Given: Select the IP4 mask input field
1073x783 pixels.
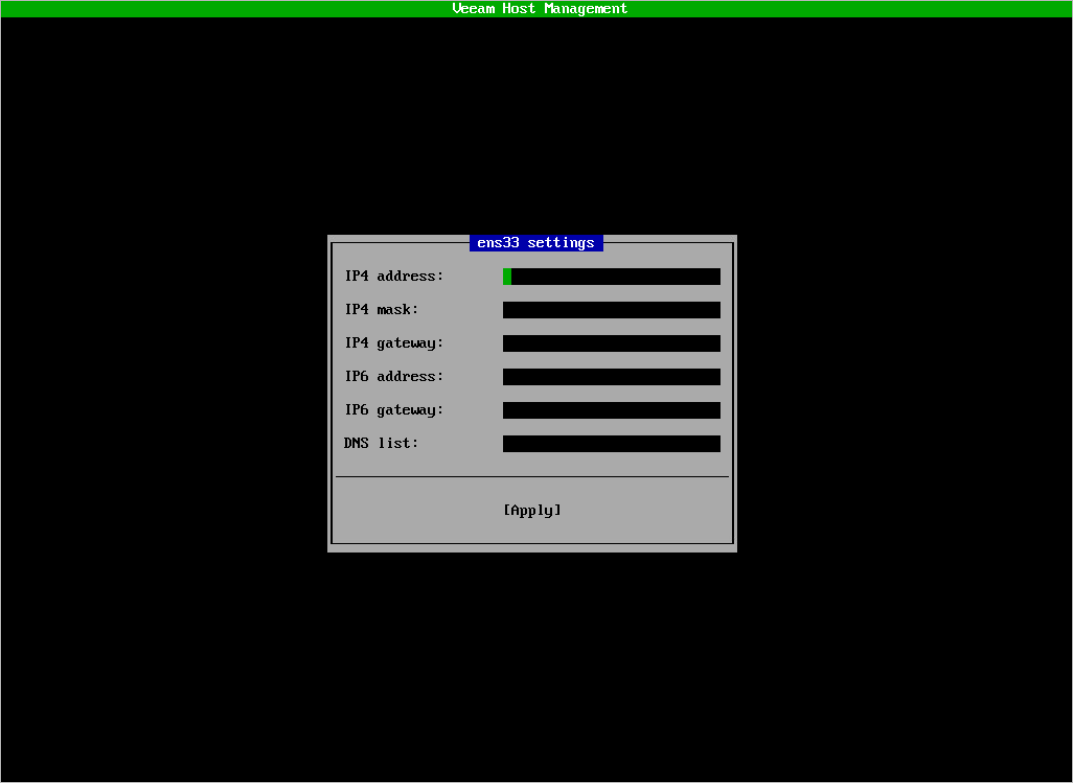Looking at the screenshot, I should click(611, 310).
